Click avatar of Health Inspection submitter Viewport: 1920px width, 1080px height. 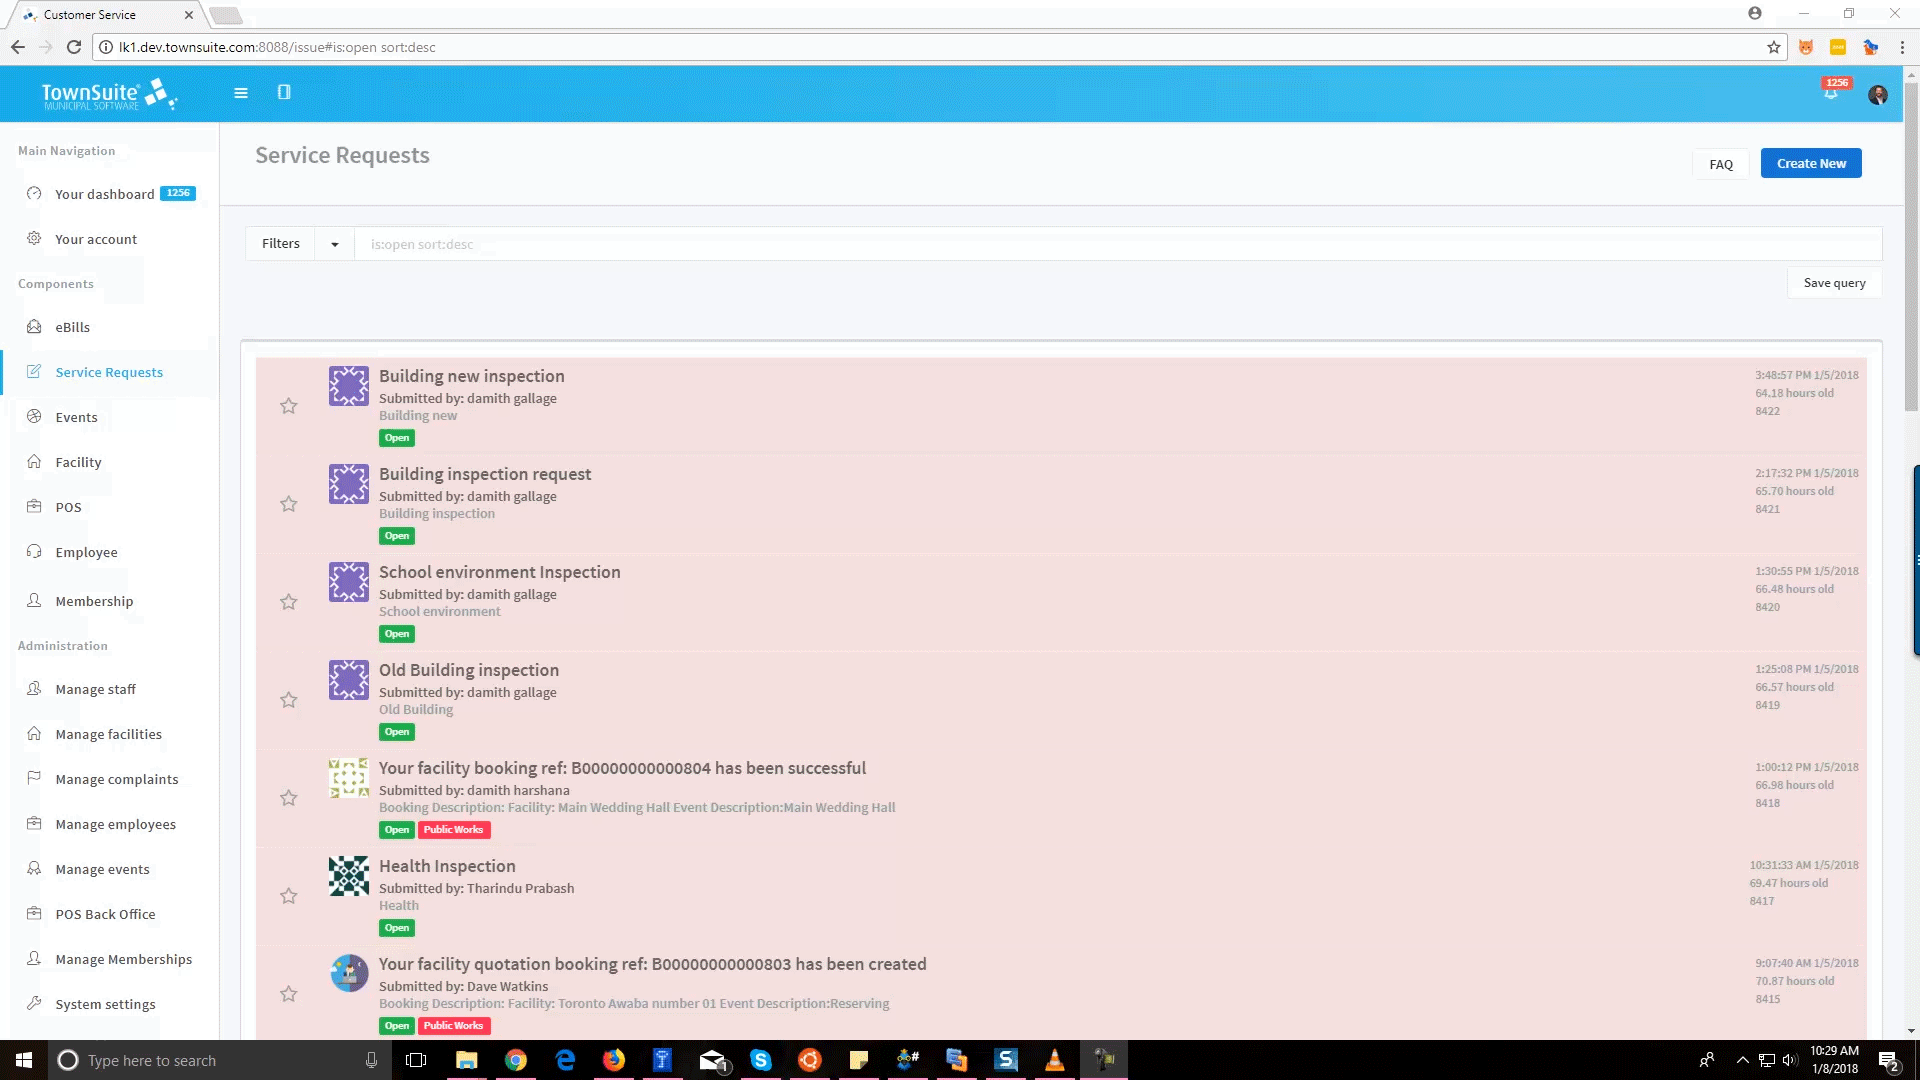(349, 876)
